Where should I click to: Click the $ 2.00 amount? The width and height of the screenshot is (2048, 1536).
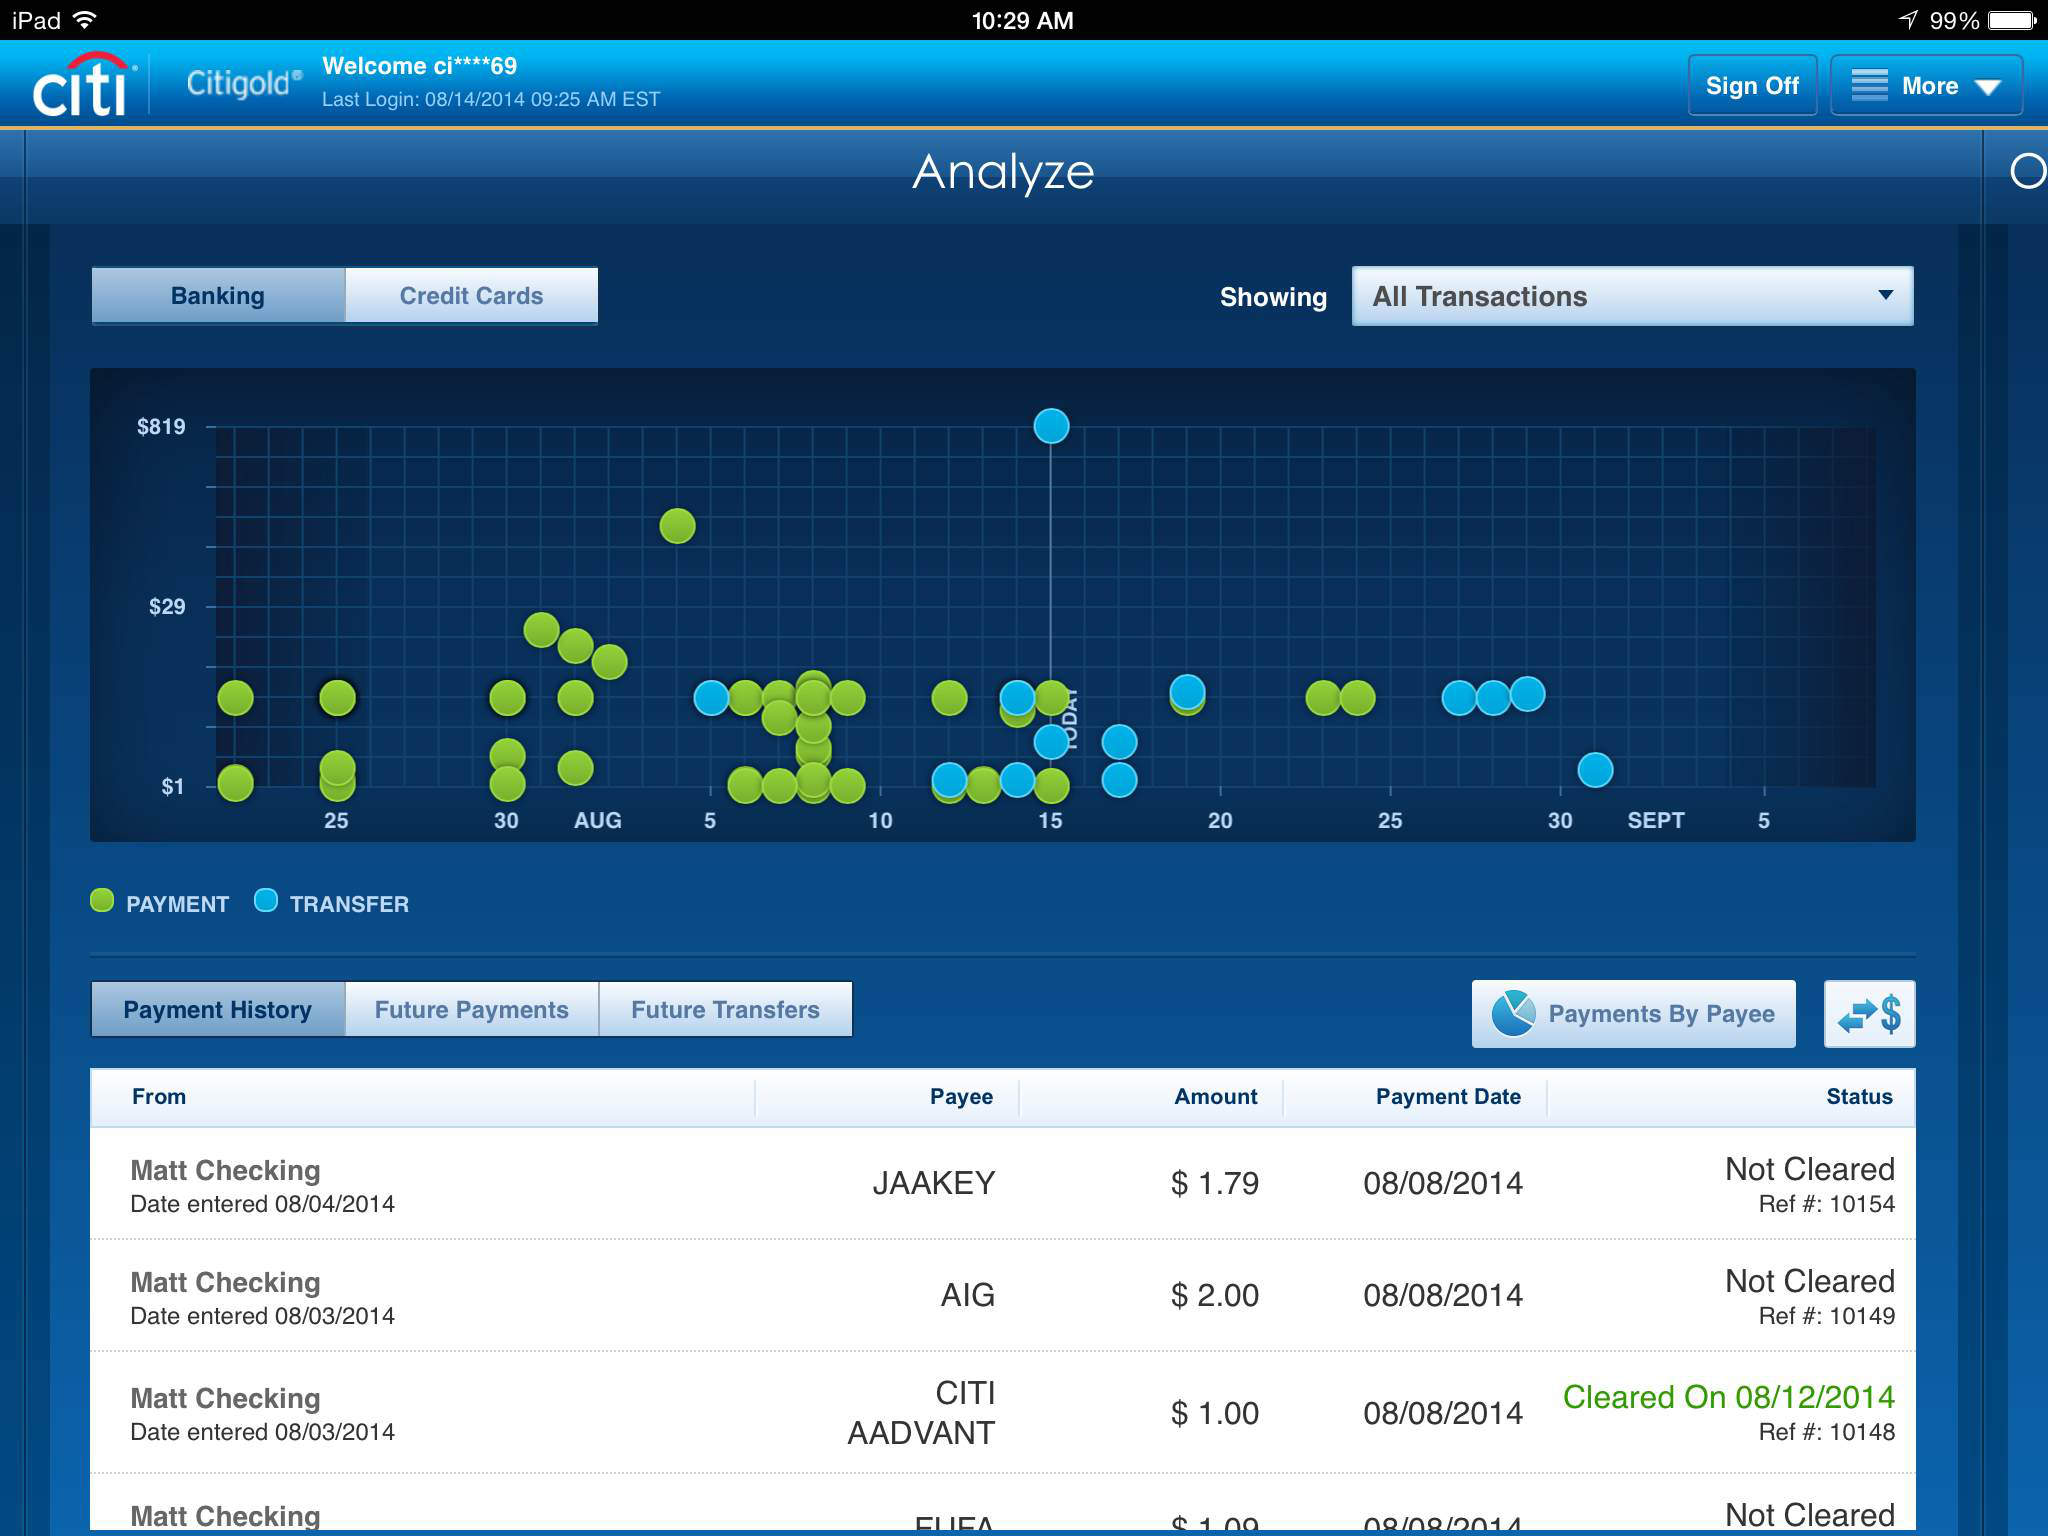point(1214,1295)
